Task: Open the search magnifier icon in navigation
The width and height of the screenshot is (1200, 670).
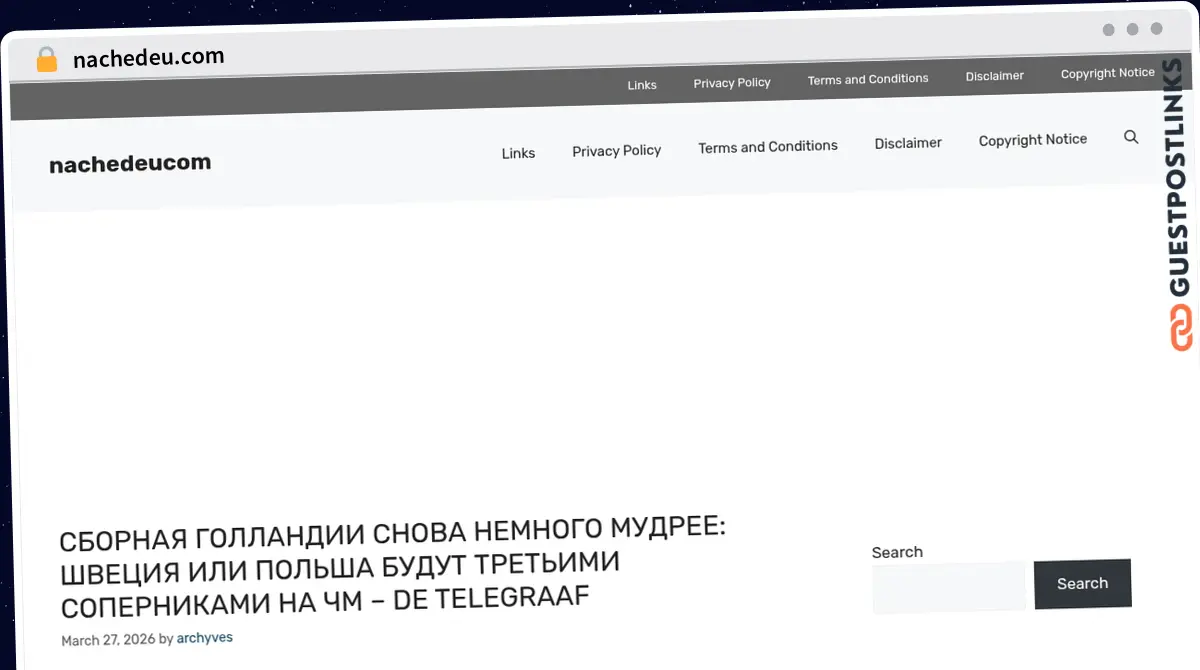Action: (x=1131, y=137)
